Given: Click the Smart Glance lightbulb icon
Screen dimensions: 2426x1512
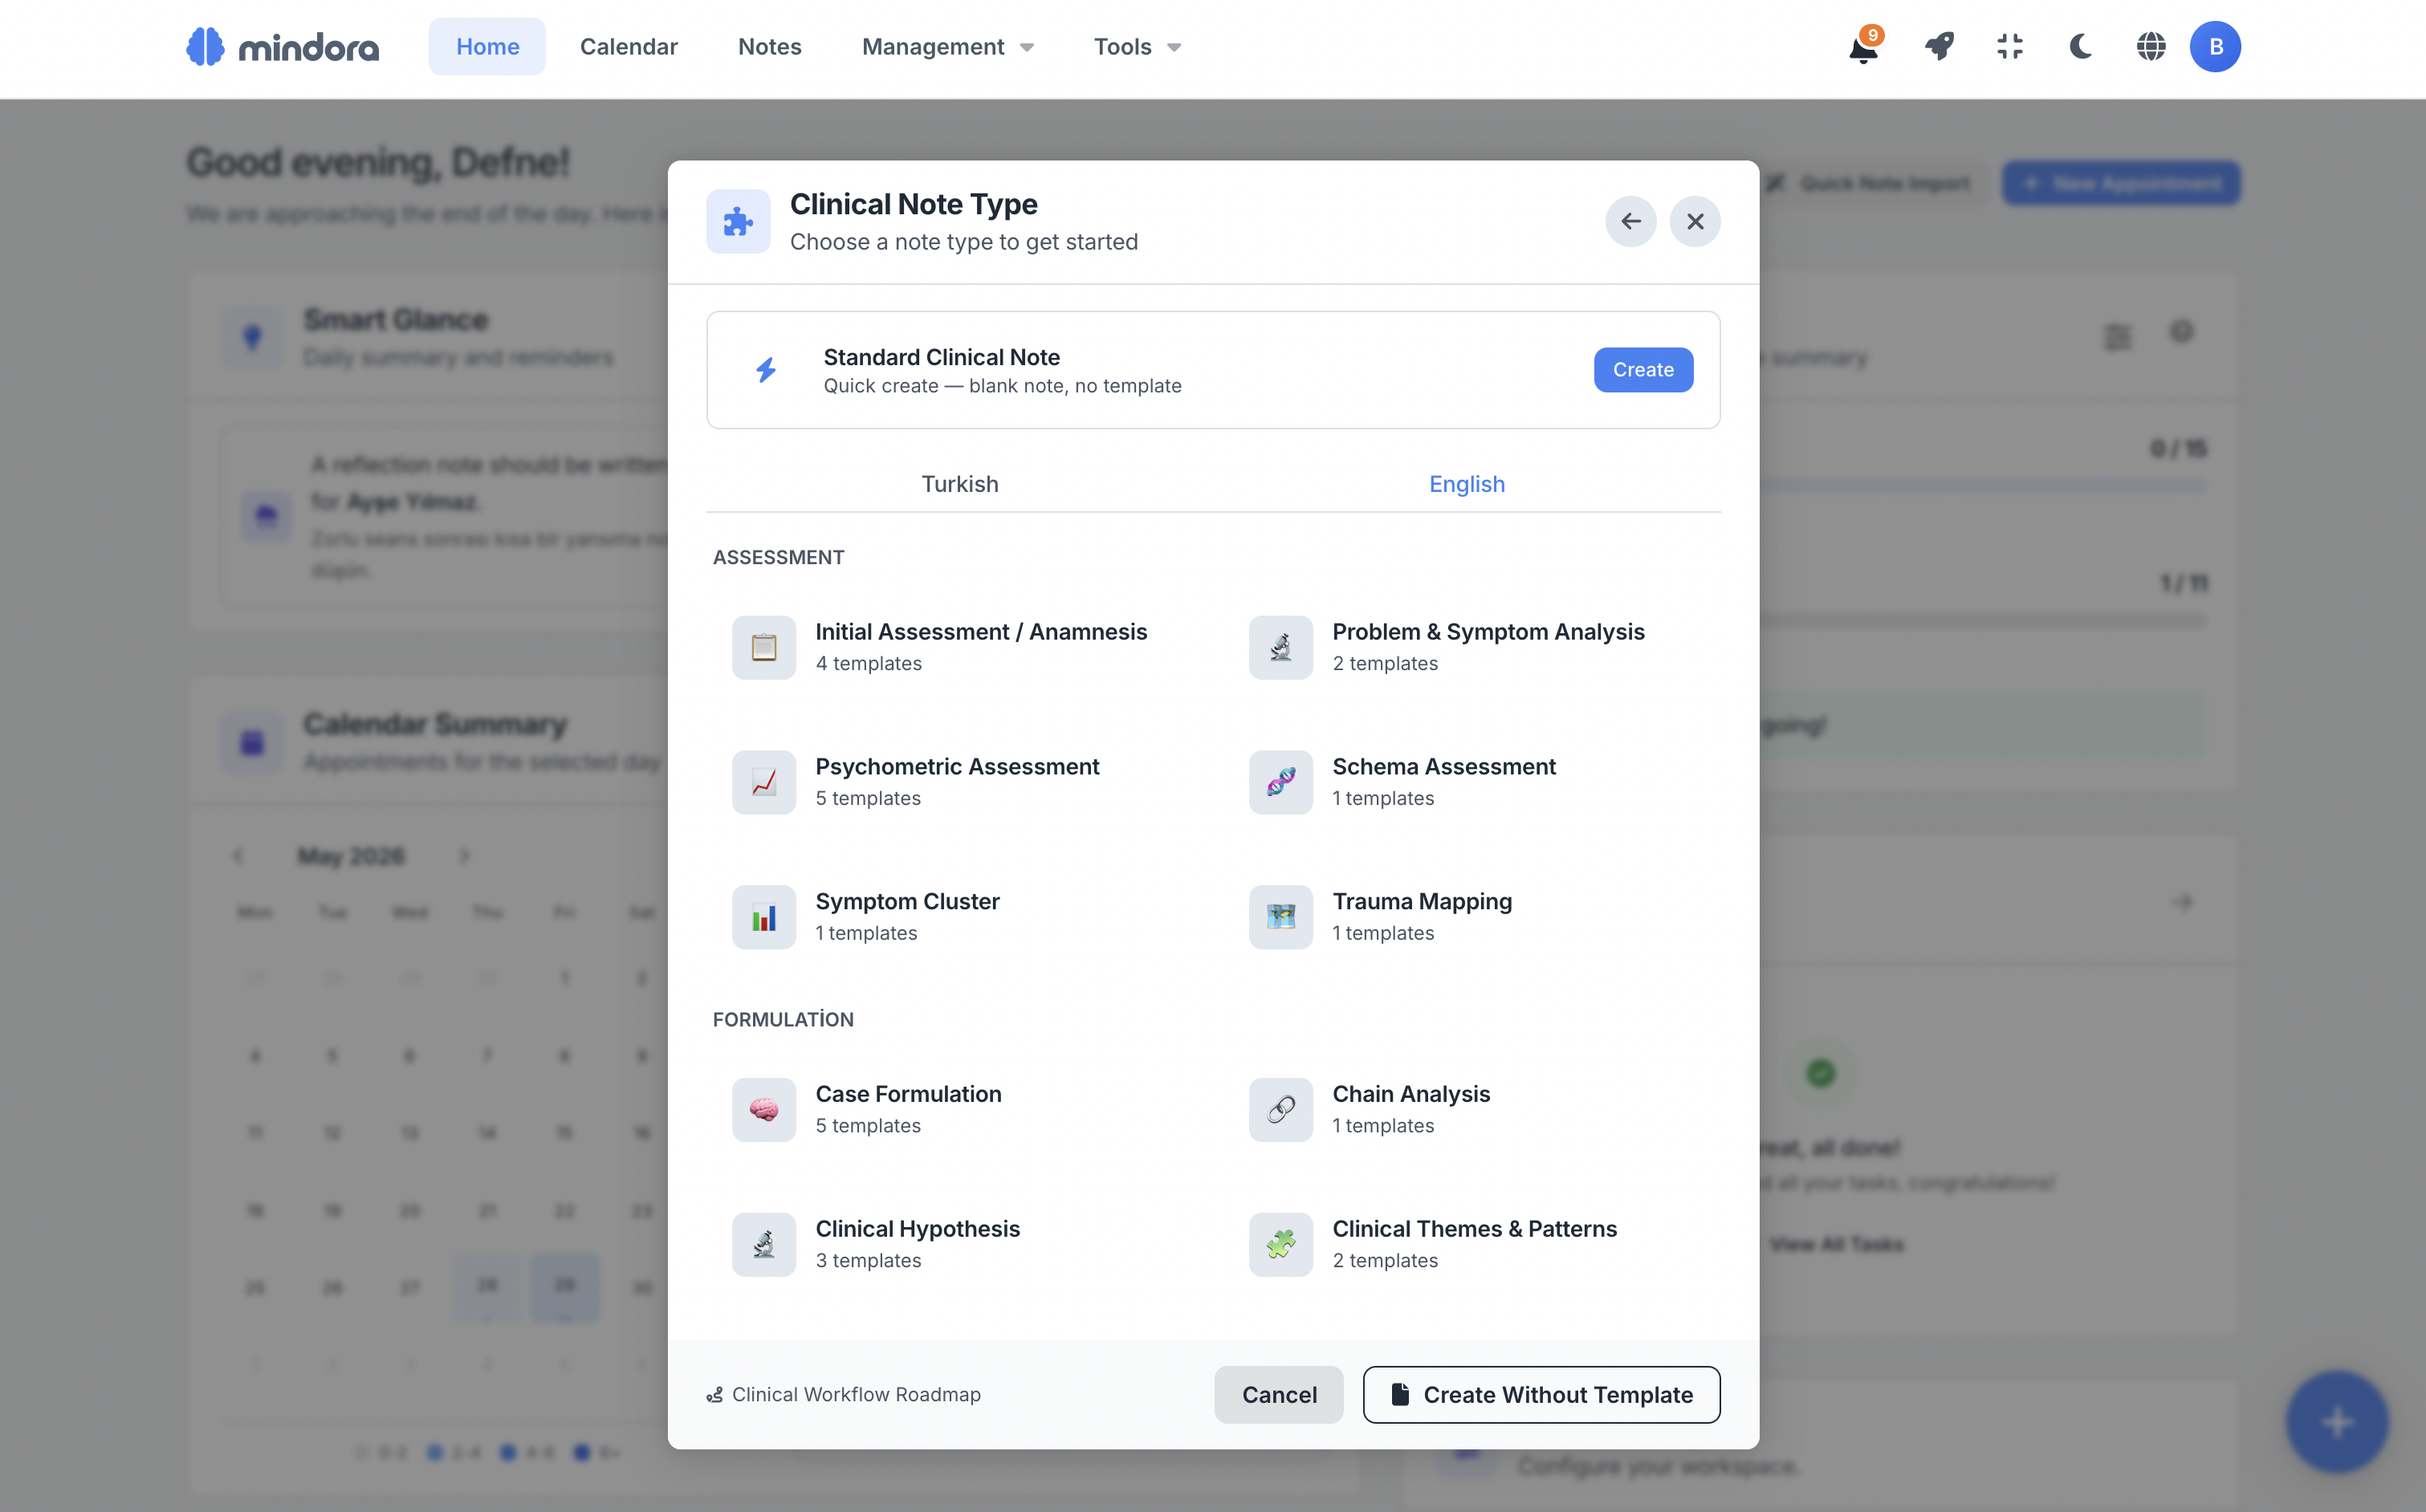Looking at the screenshot, I should point(252,337).
